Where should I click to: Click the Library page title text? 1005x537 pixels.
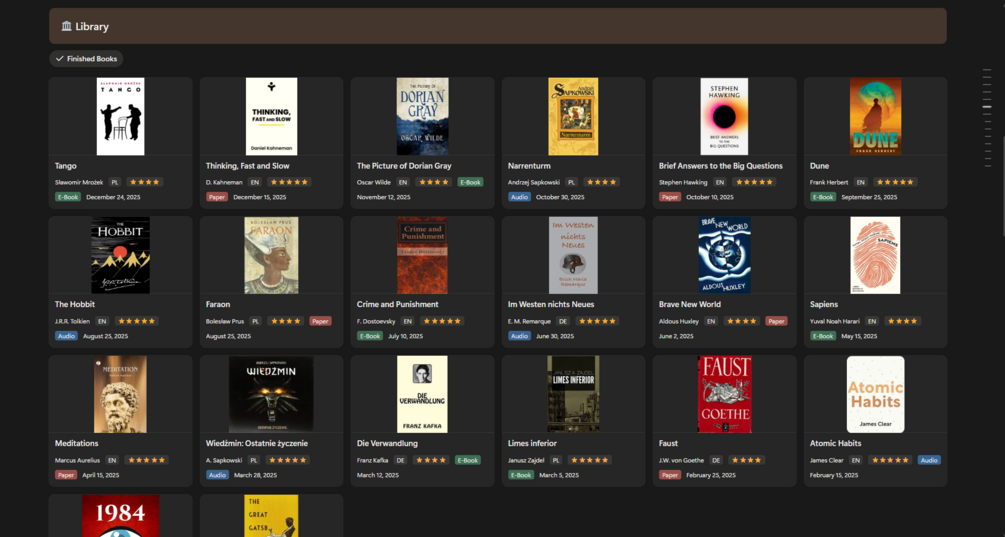(x=92, y=26)
